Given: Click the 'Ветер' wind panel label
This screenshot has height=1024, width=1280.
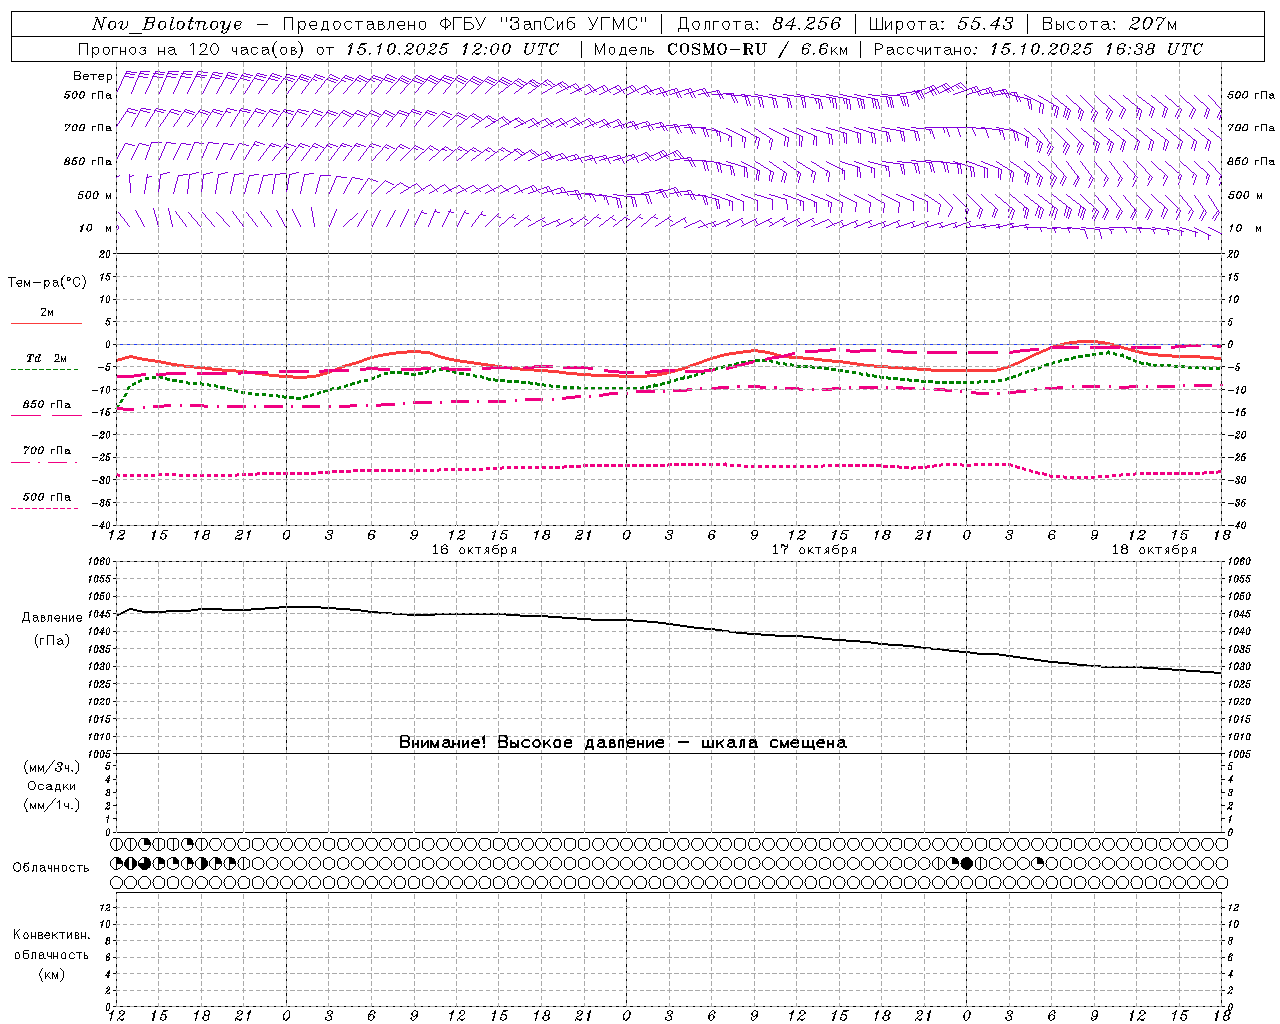Looking at the screenshot, I should coord(92,76).
